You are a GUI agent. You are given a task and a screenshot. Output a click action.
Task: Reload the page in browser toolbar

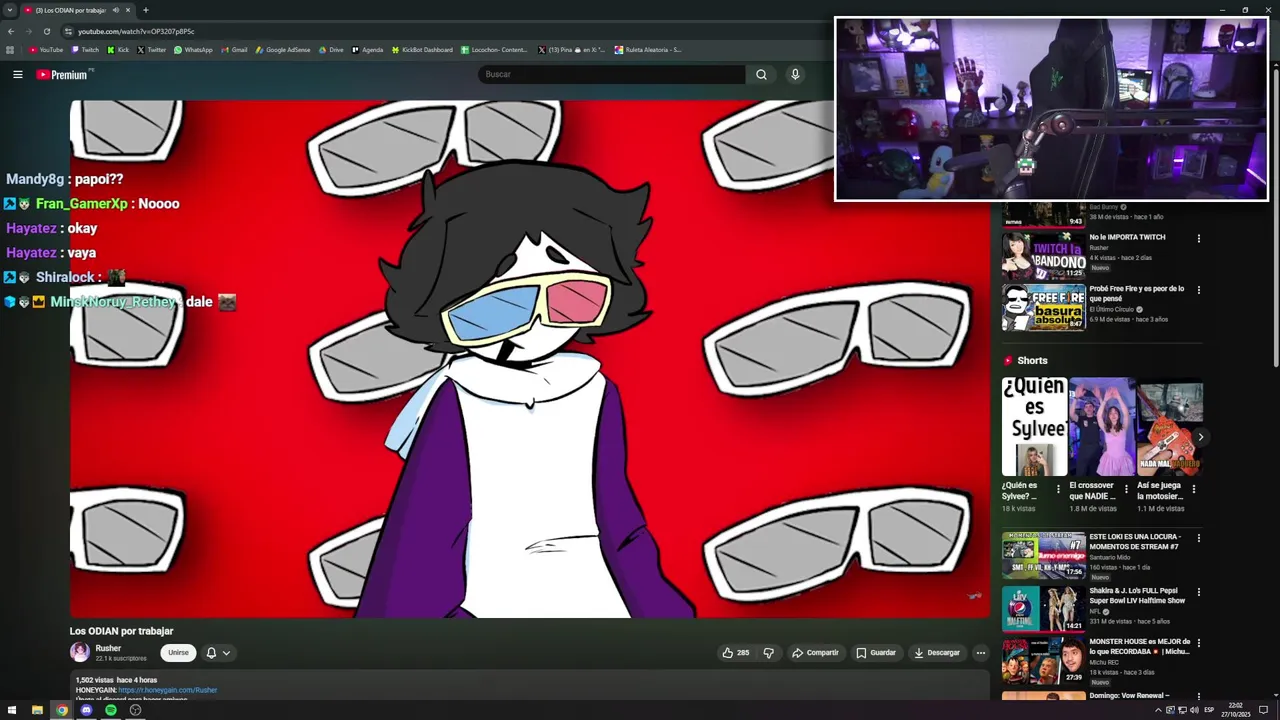click(x=46, y=31)
